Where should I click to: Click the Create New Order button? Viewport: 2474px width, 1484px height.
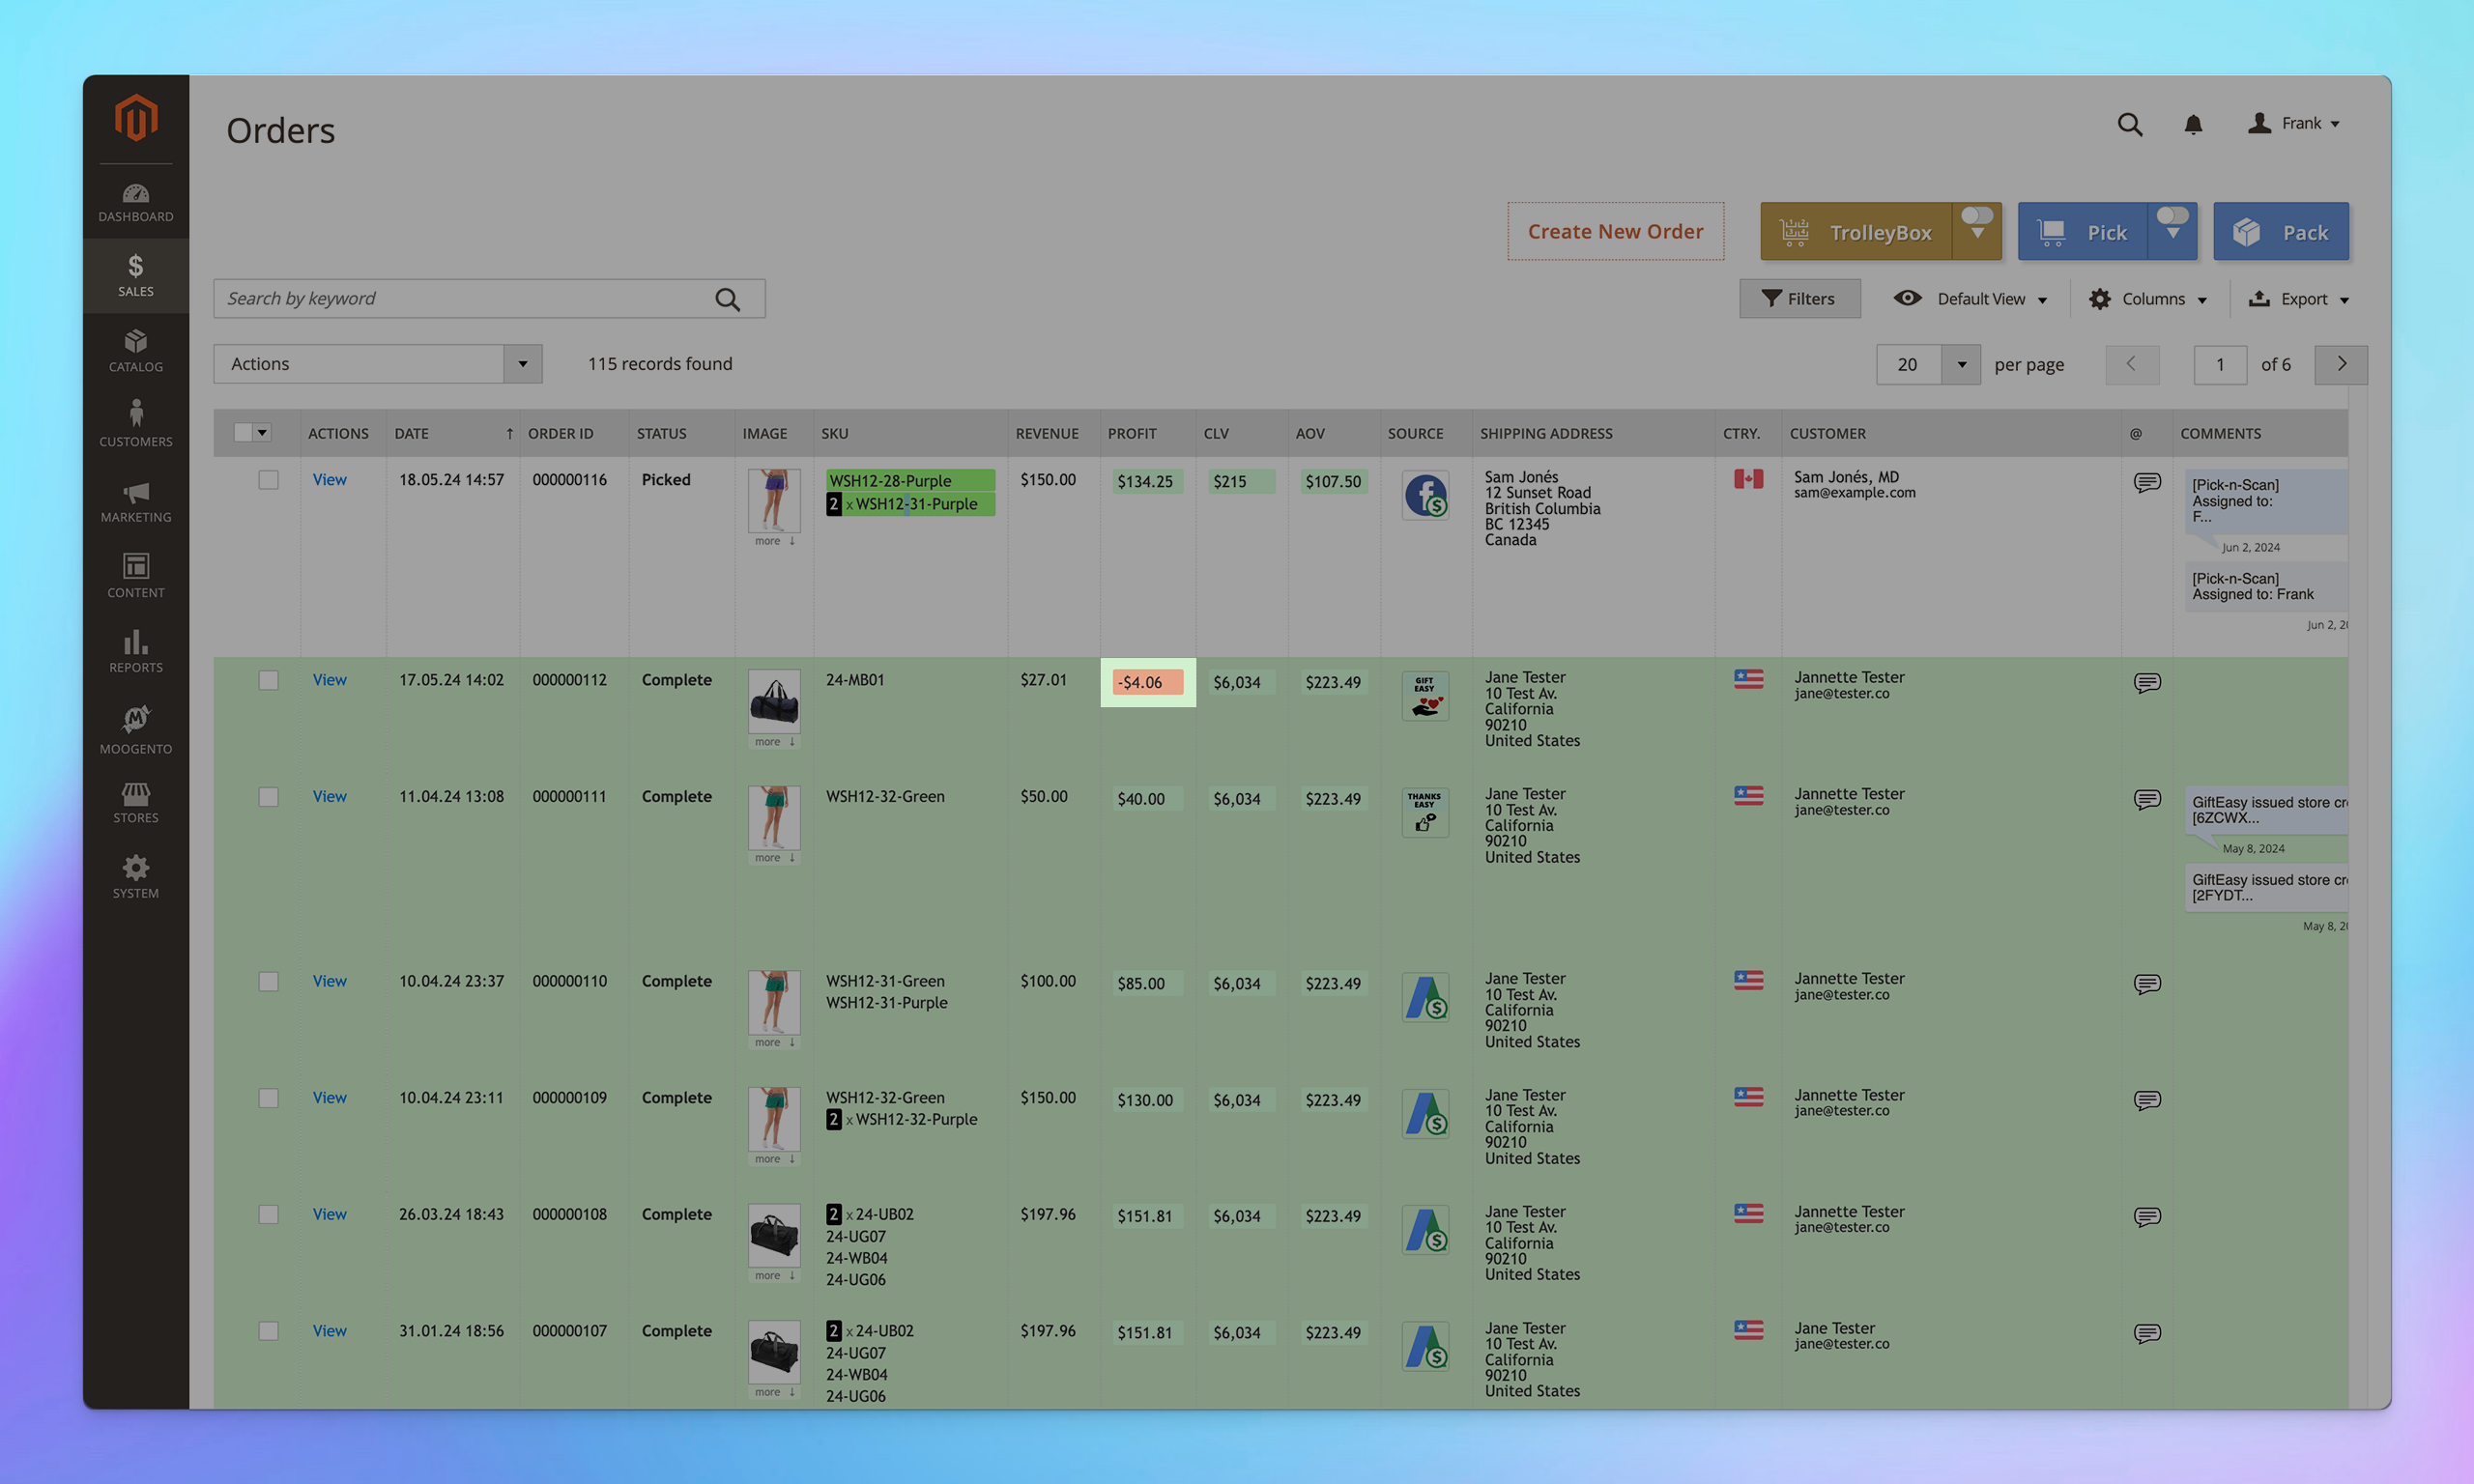coord(1615,232)
